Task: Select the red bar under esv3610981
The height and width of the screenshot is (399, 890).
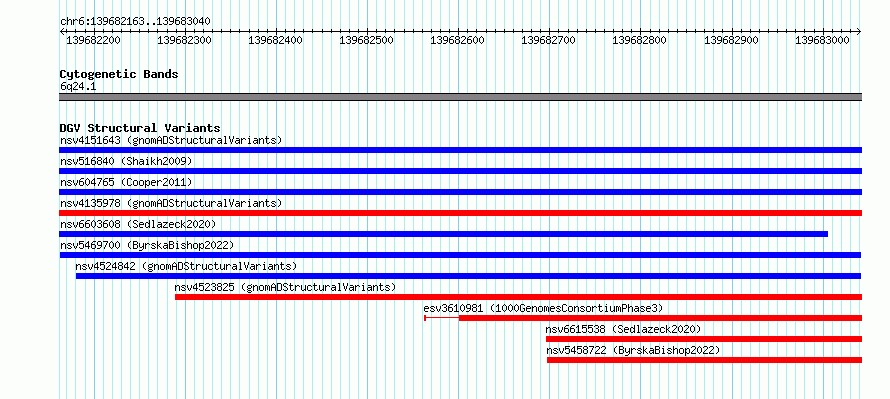Action: click(x=661, y=318)
